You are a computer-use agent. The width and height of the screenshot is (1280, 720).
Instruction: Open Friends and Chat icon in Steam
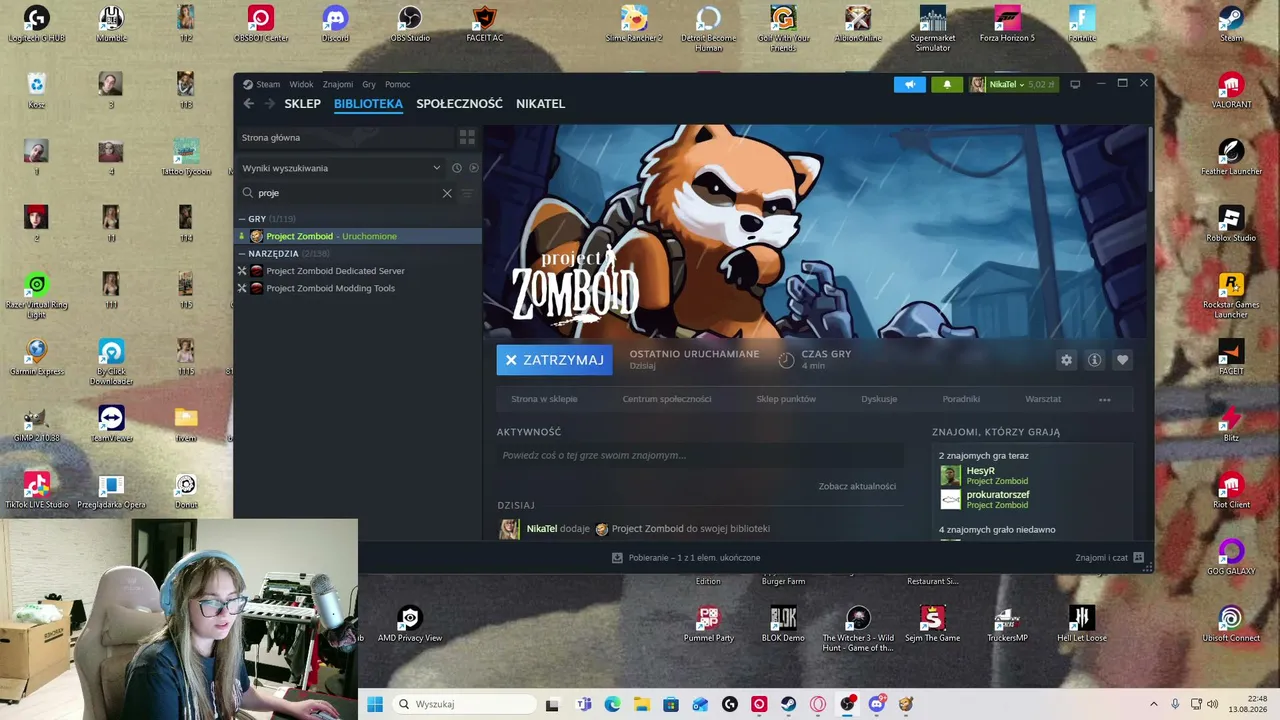[1138, 558]
